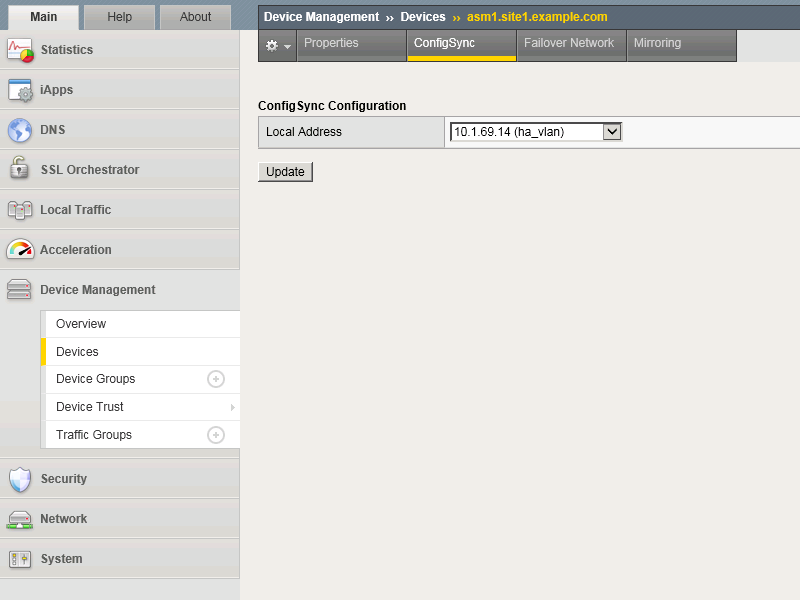Open the SSL Orchestrator padlock icon
Screen dimensions: 800x600
[x=19, y=168]
